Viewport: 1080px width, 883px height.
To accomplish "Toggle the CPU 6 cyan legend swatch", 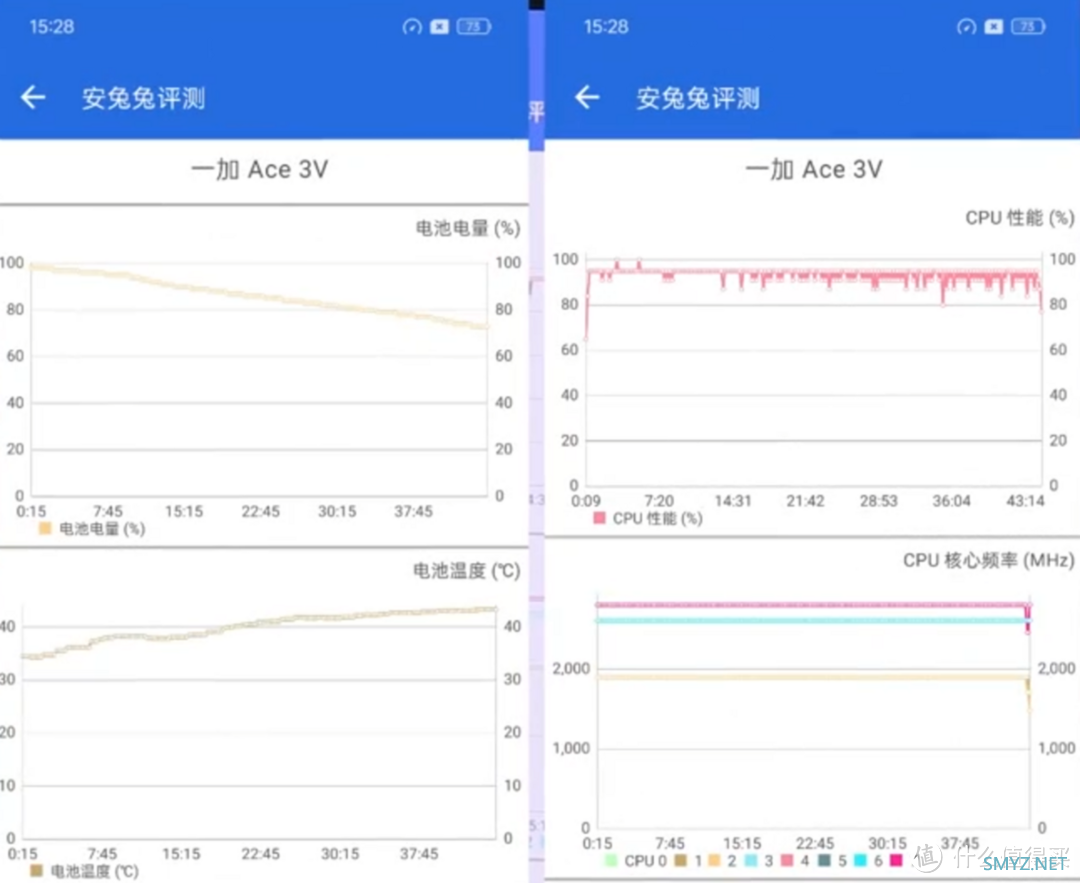I will click(x=860, y=860).
